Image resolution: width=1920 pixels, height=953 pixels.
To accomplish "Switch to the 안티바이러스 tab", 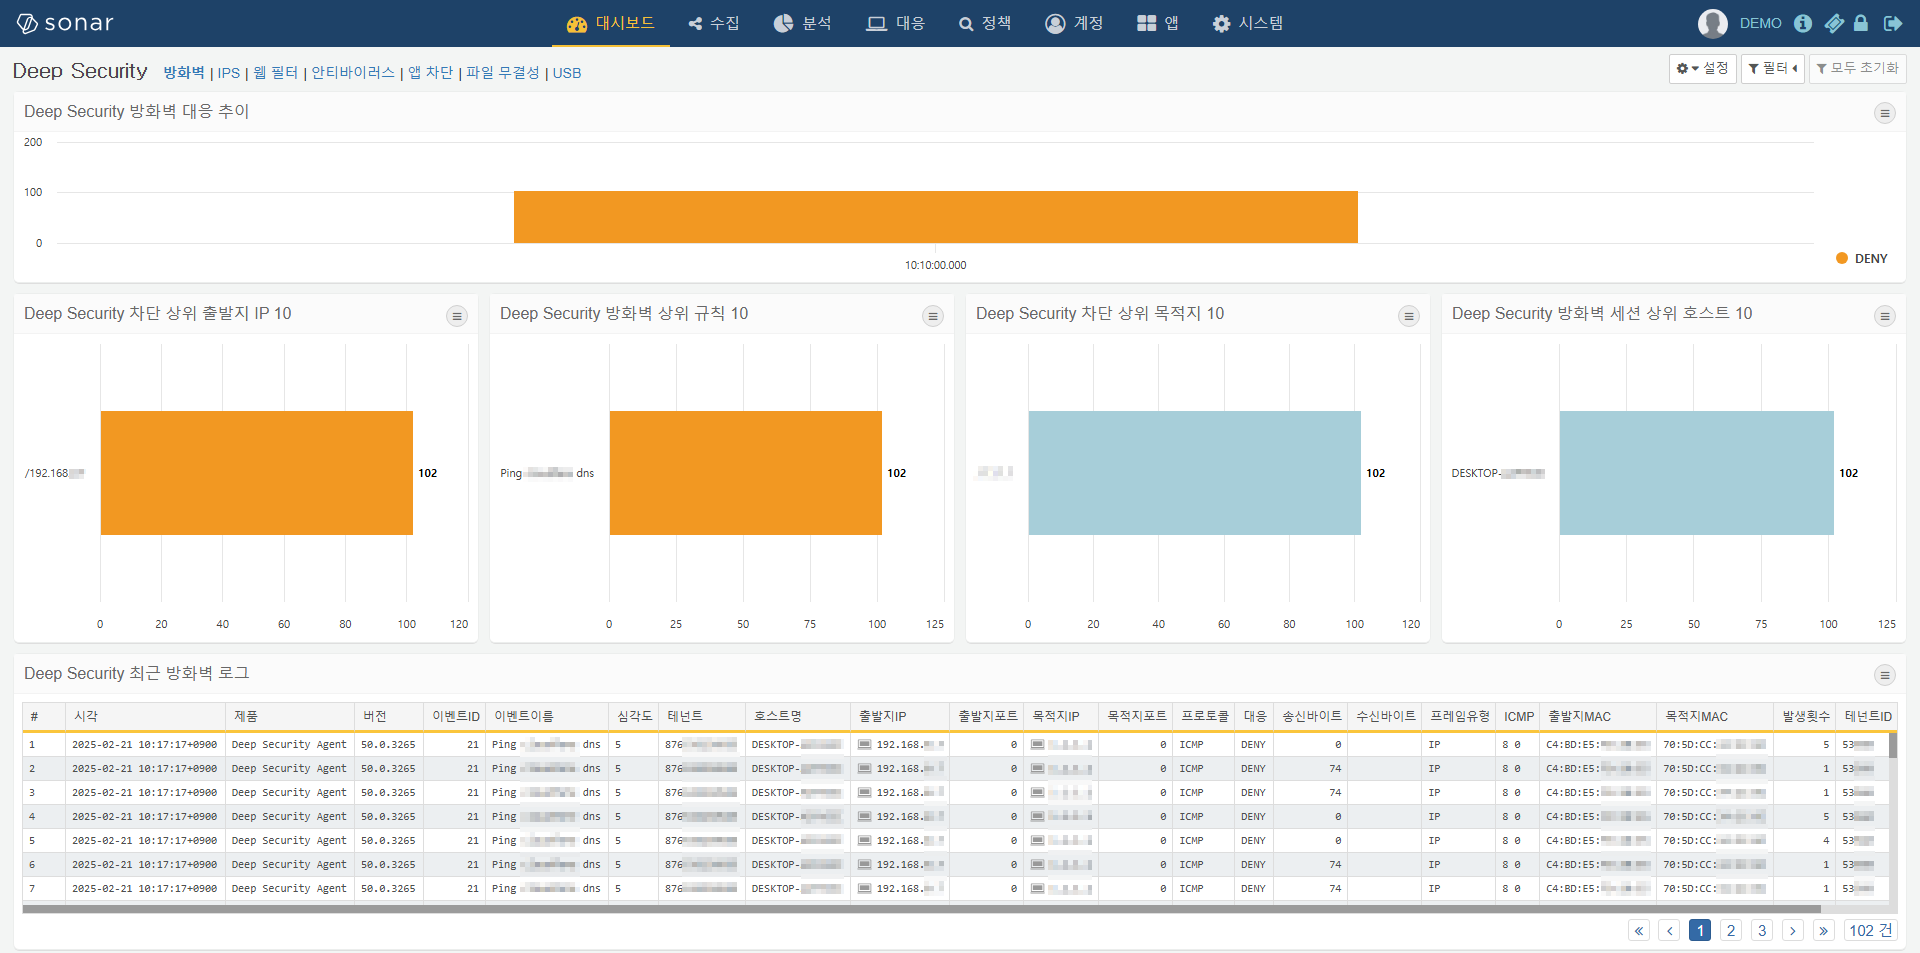I will pos(353,73).
